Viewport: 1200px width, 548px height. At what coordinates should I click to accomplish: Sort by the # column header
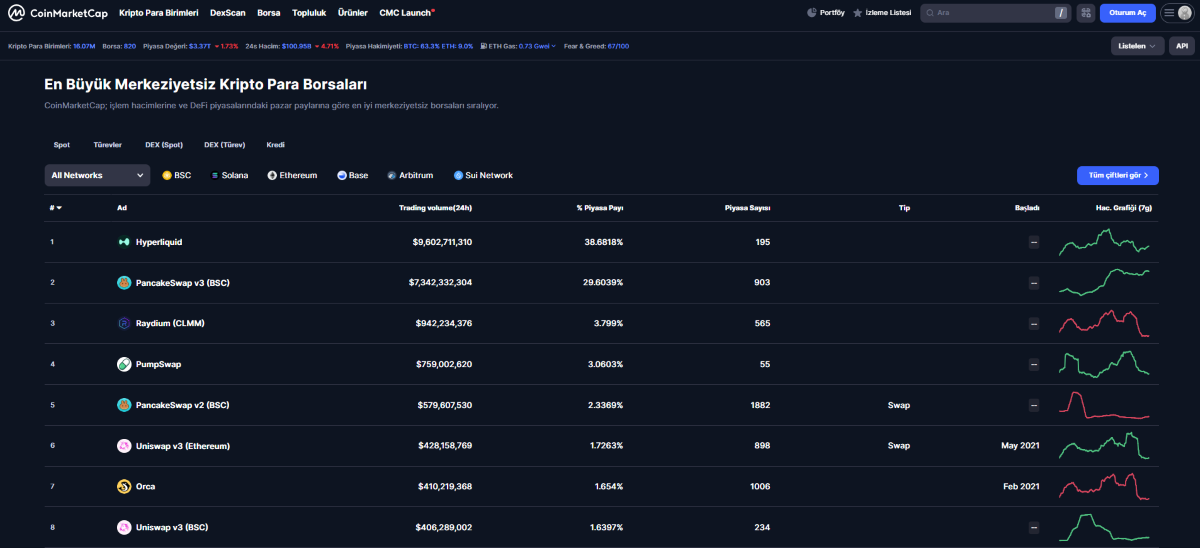(56, 208)
